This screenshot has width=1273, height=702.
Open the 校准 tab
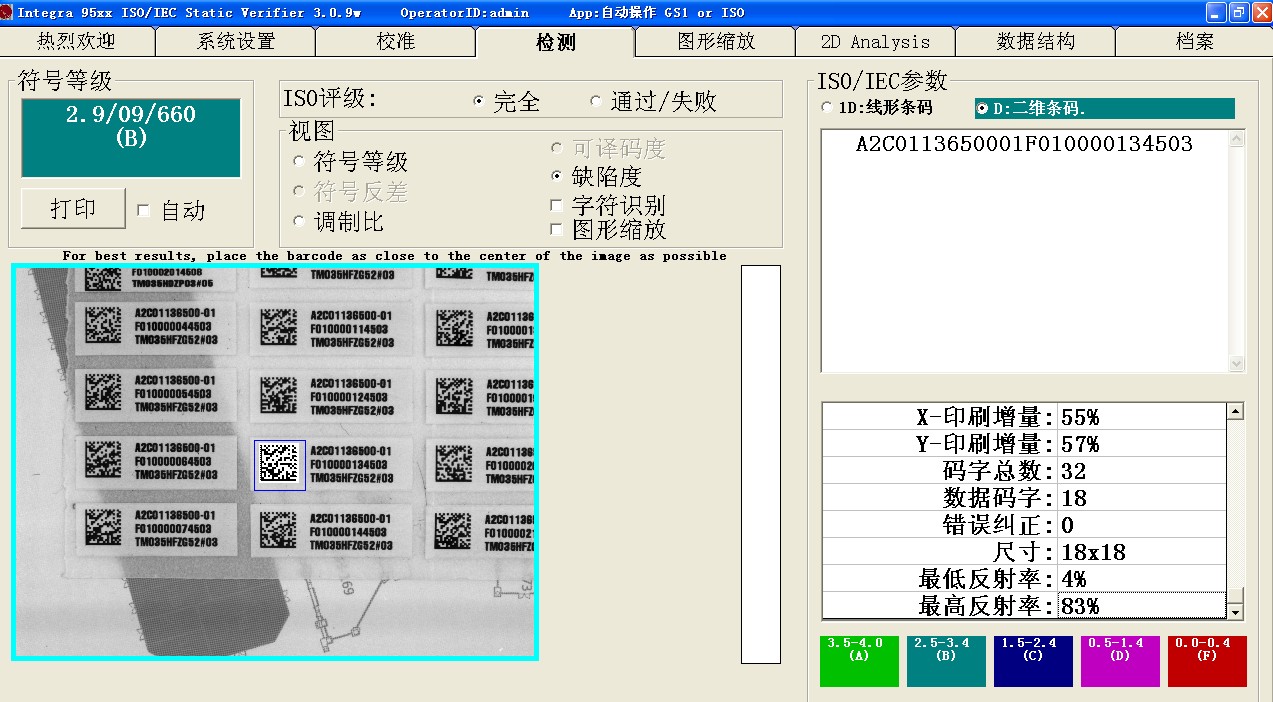tap(396, 42)
